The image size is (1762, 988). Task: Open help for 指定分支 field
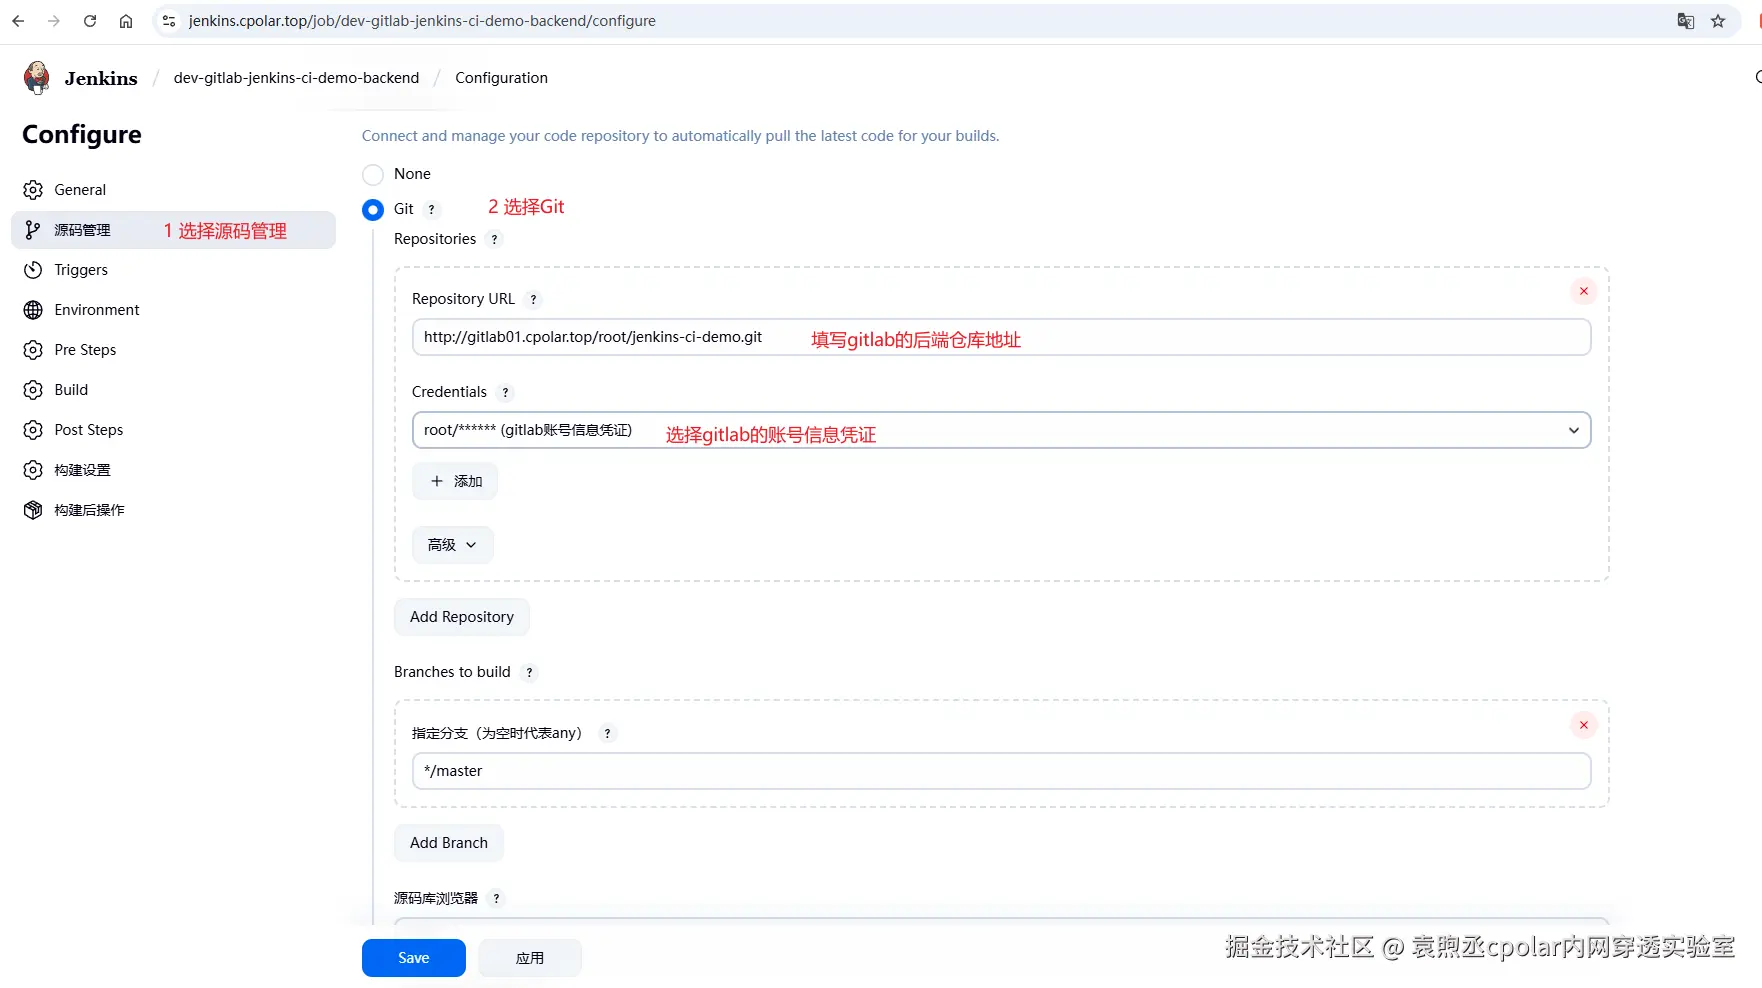607,734
